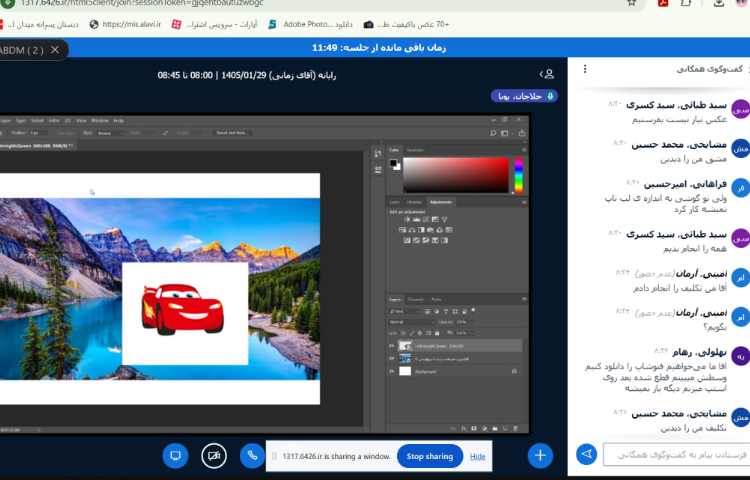Image resolution: width=750 pixels, height=480 pixels.
Task: Create a new layer from Layers panel
Action: [505, 428]
